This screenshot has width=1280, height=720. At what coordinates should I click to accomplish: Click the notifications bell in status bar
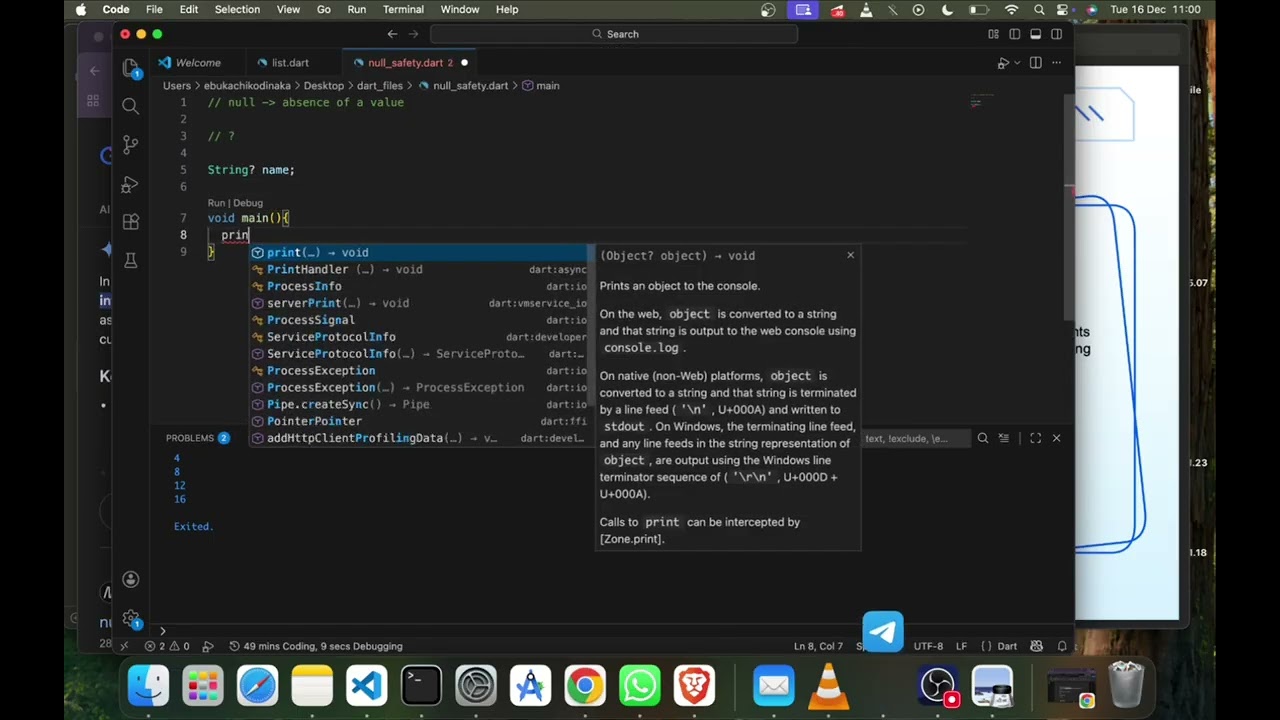pyautogui.click(x=1062, y=646)
